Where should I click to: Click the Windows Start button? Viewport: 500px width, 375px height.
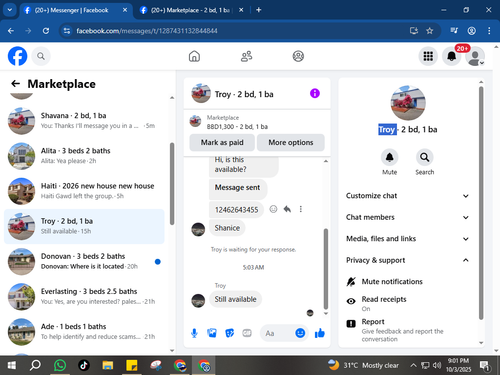11,365
